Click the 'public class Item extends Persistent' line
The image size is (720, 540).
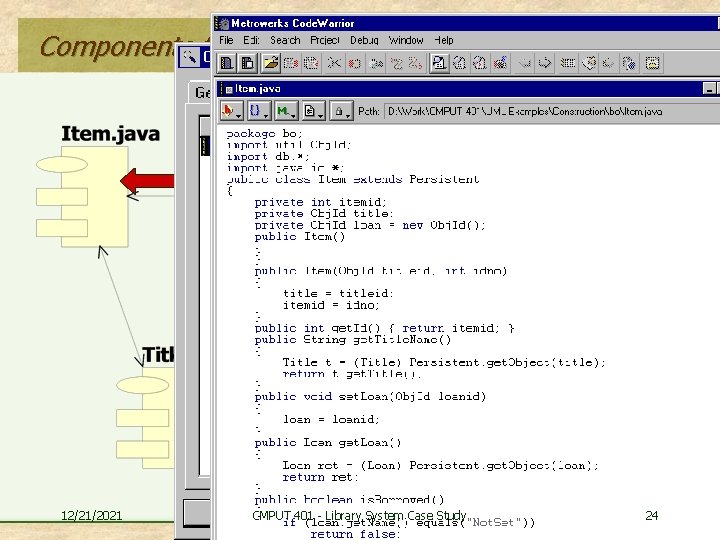353,180
